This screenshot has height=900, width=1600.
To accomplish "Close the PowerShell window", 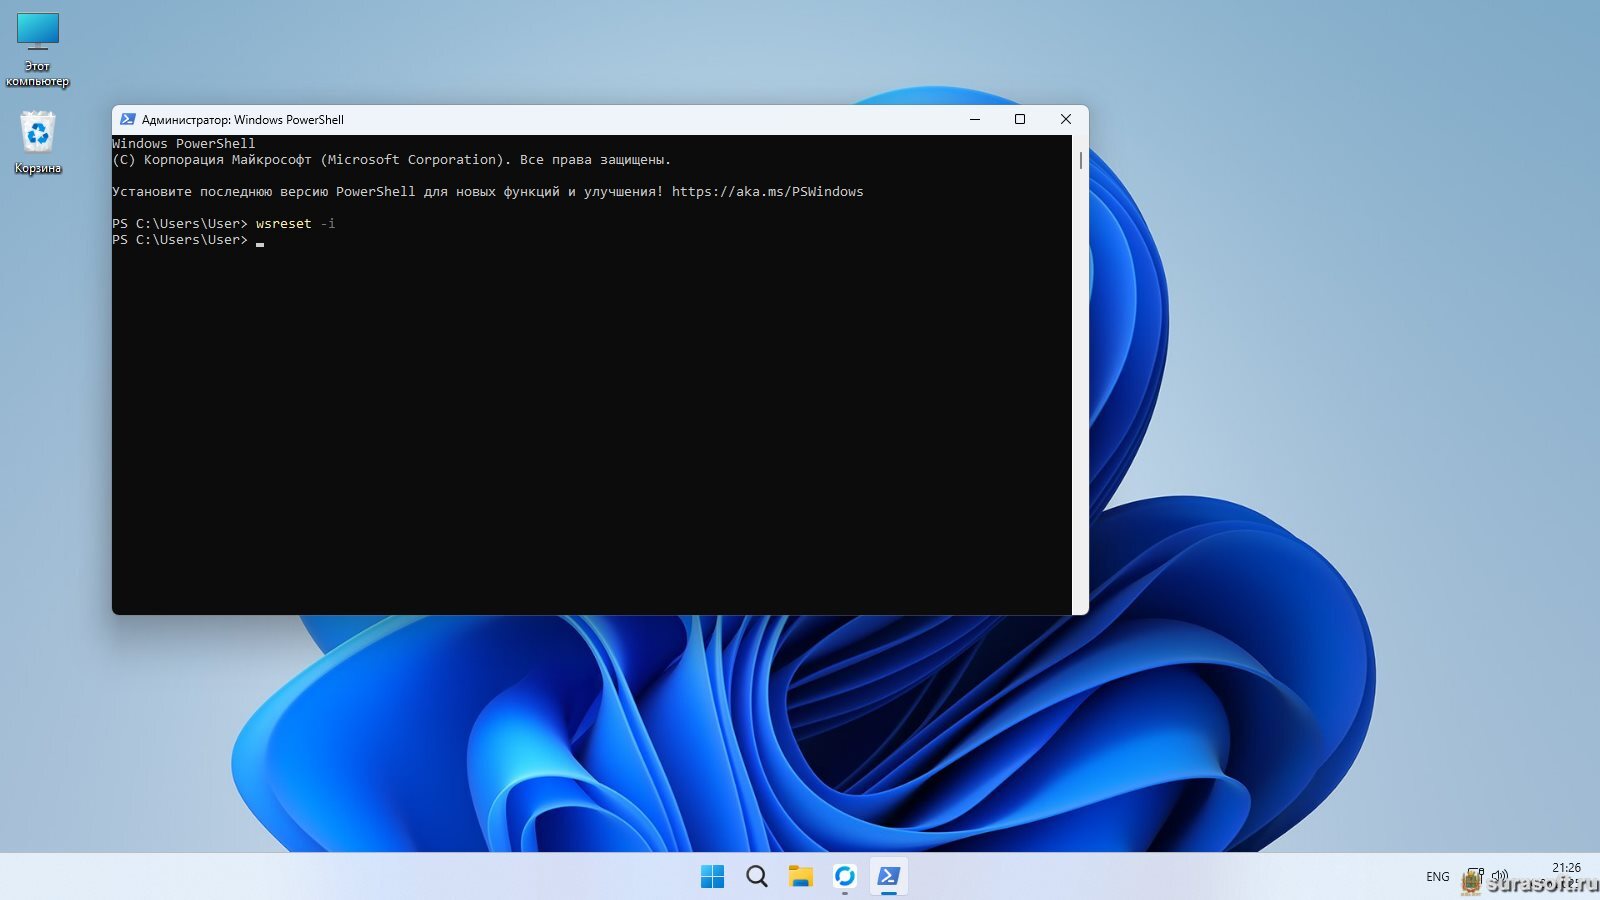I will point(1065,119).
